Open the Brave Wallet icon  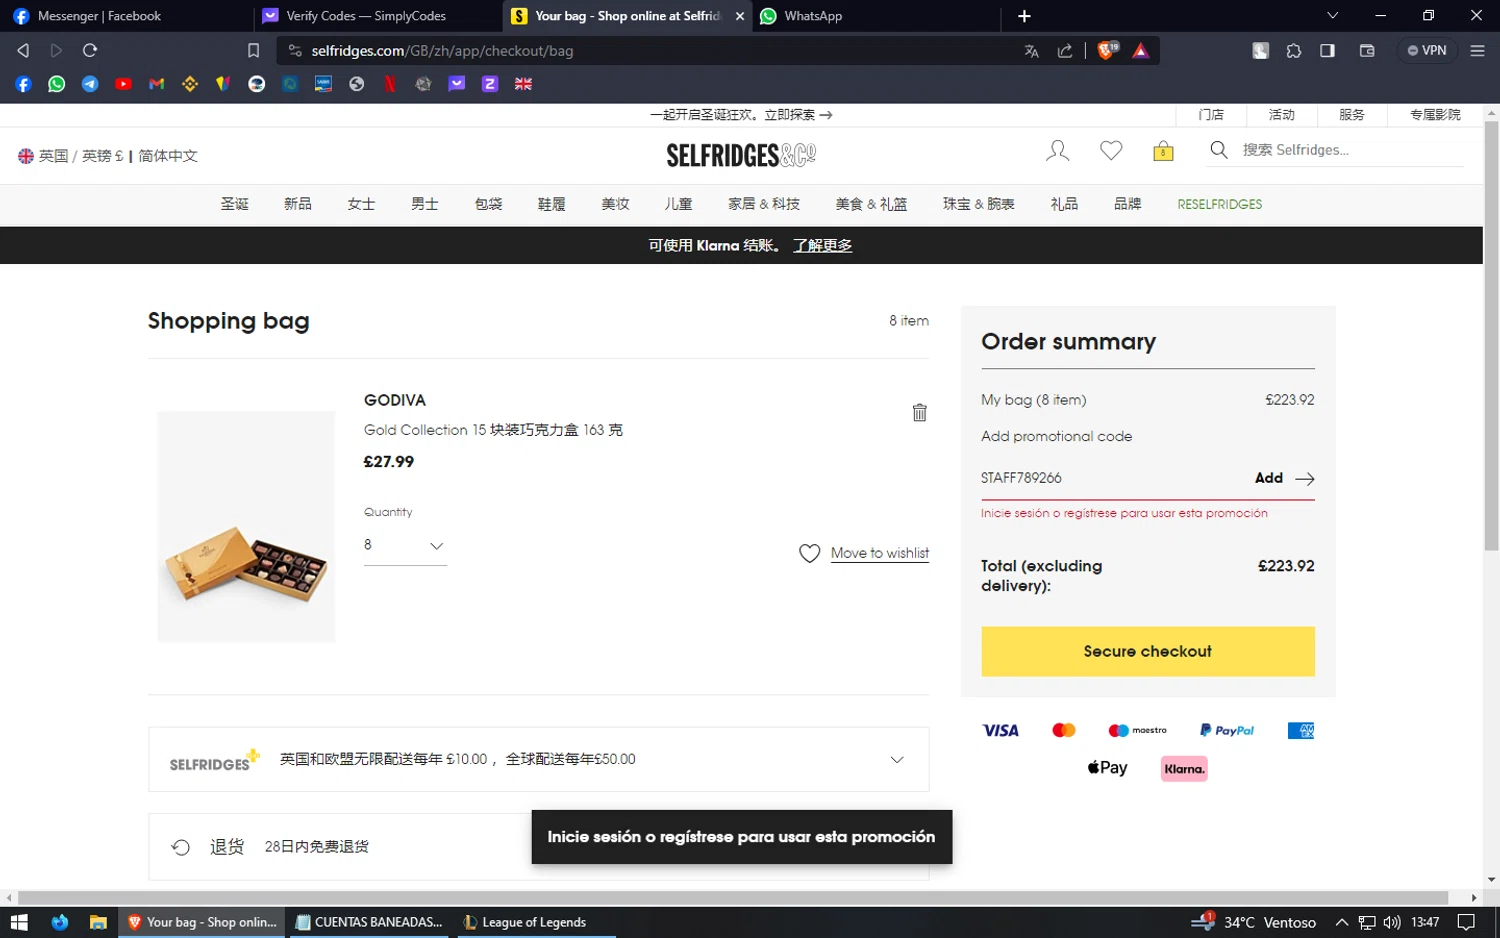pos(1367,51)
